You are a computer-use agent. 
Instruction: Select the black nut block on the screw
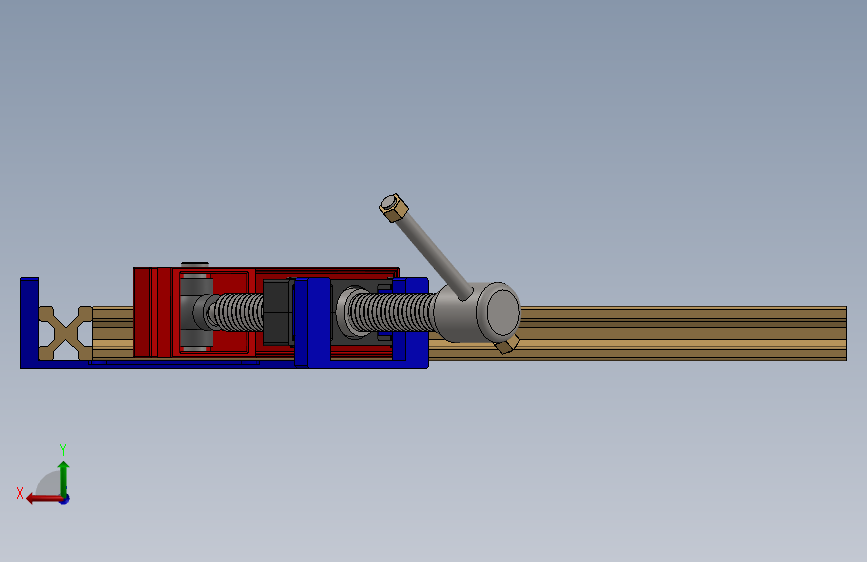[x=278, y=313]
